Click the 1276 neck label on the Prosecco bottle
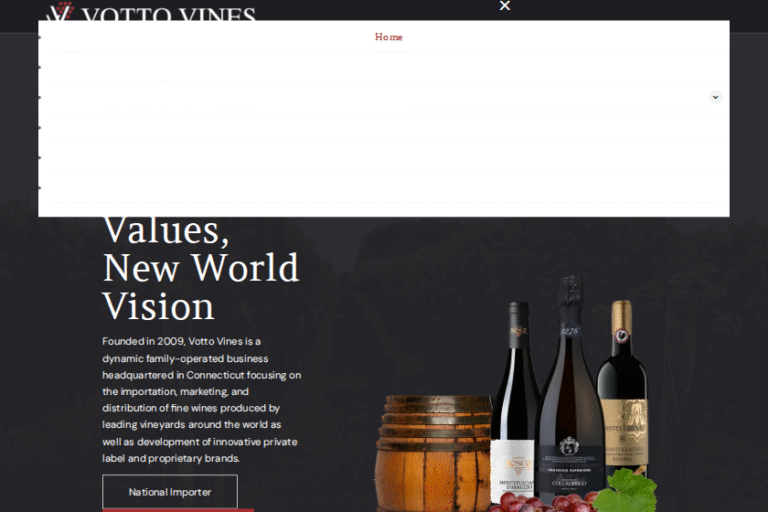The width and height of the screenshot is (768, 512). click(570, 331)
